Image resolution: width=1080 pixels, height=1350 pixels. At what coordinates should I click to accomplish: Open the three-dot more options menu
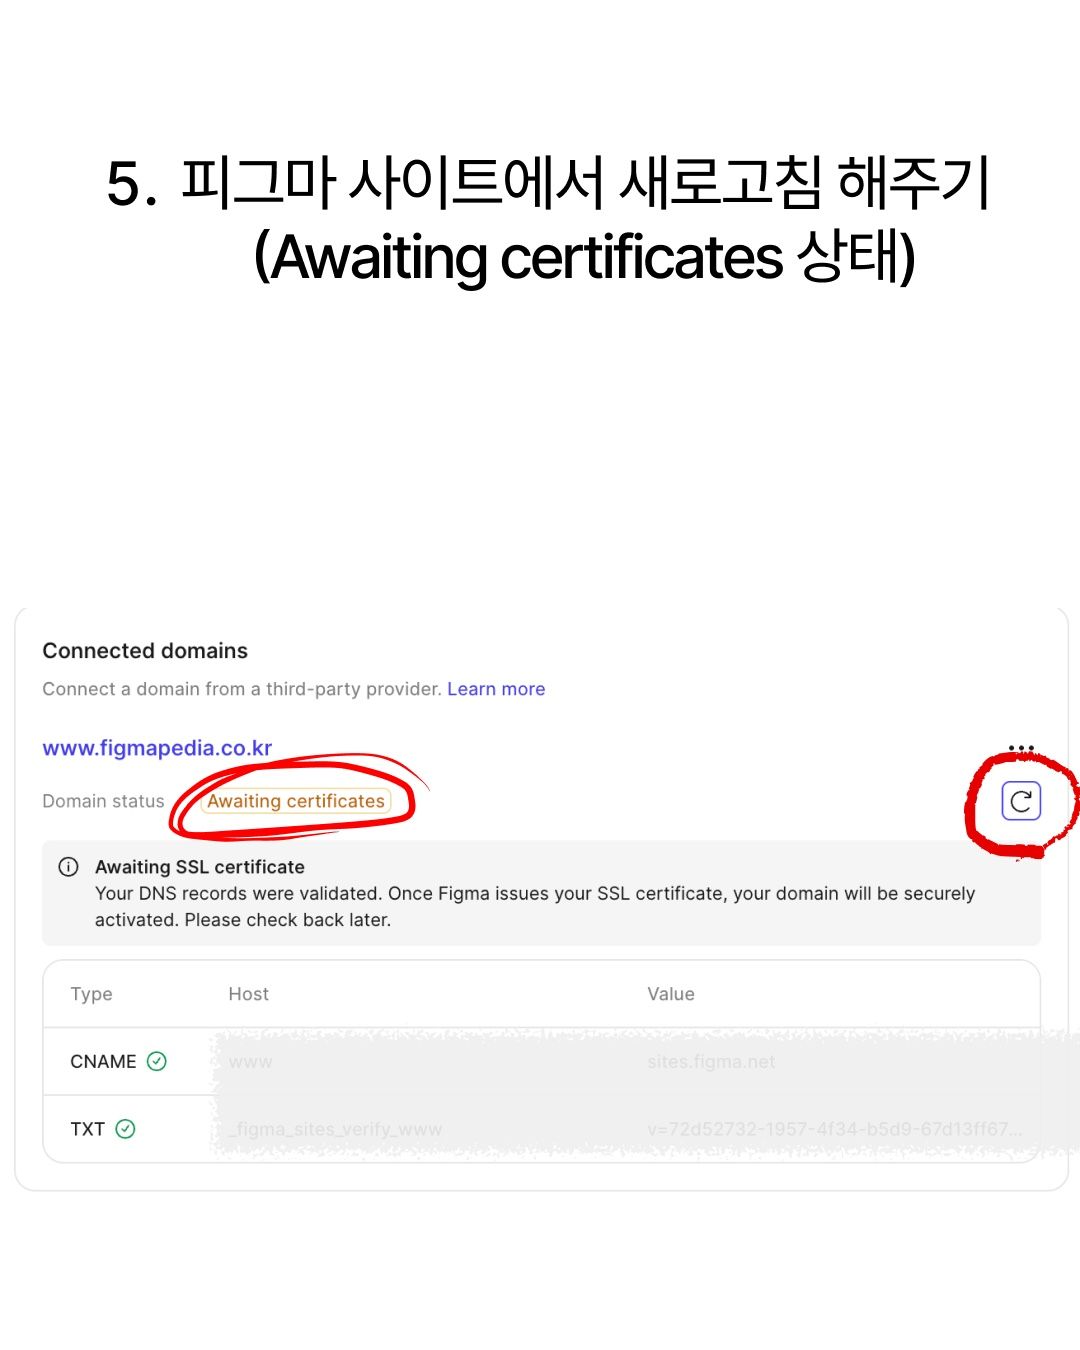[1021, 748]
